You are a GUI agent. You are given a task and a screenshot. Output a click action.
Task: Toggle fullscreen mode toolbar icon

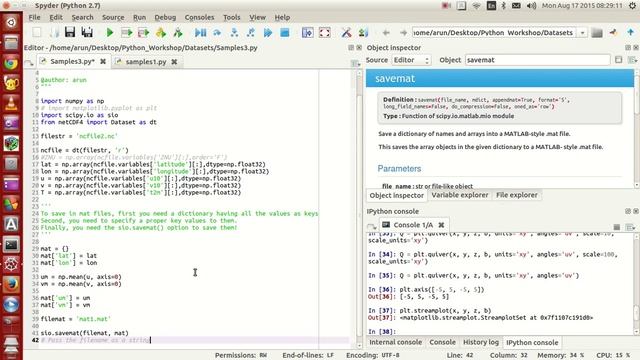pyautogui.click(x=324, y=33)
